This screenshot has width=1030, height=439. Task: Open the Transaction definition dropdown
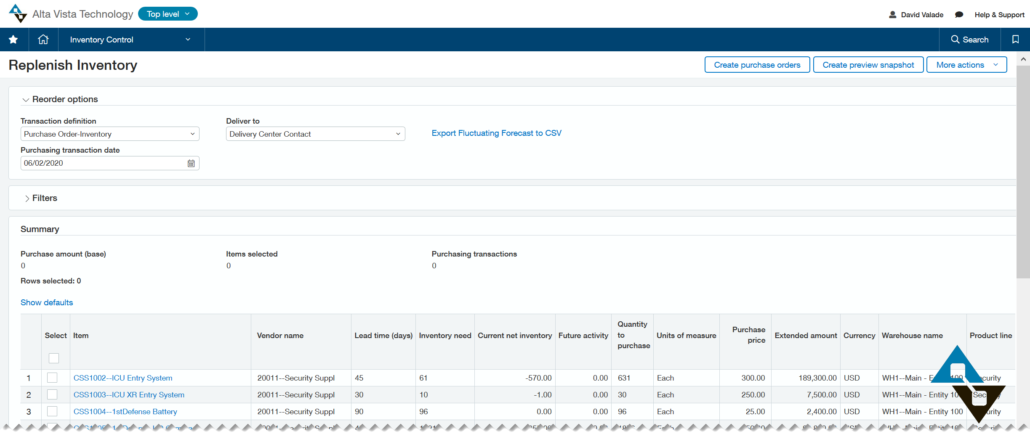[x=110, y=134]
